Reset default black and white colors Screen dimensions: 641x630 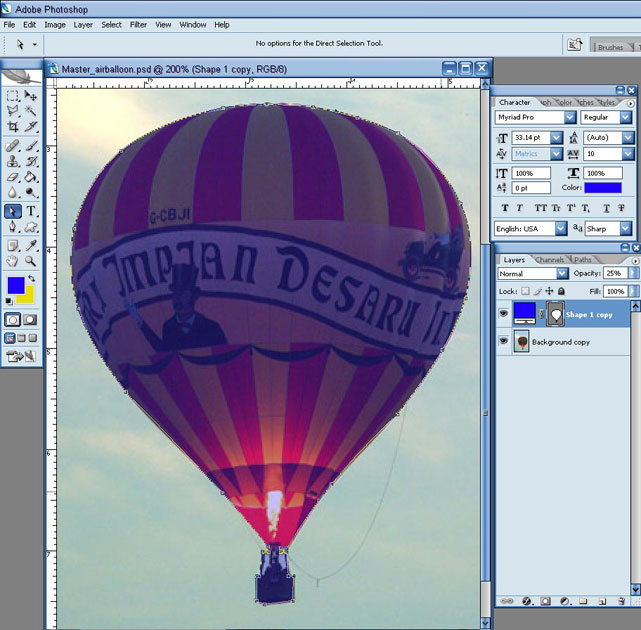[9, 301]
